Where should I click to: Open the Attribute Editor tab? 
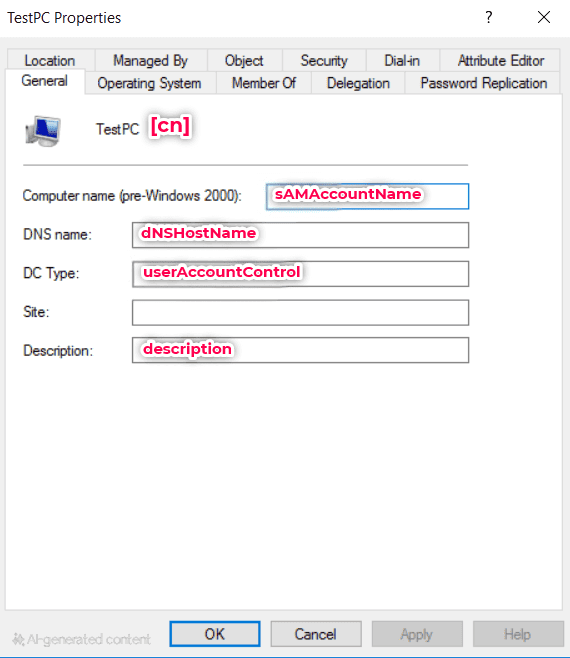[x=500, y=60]
